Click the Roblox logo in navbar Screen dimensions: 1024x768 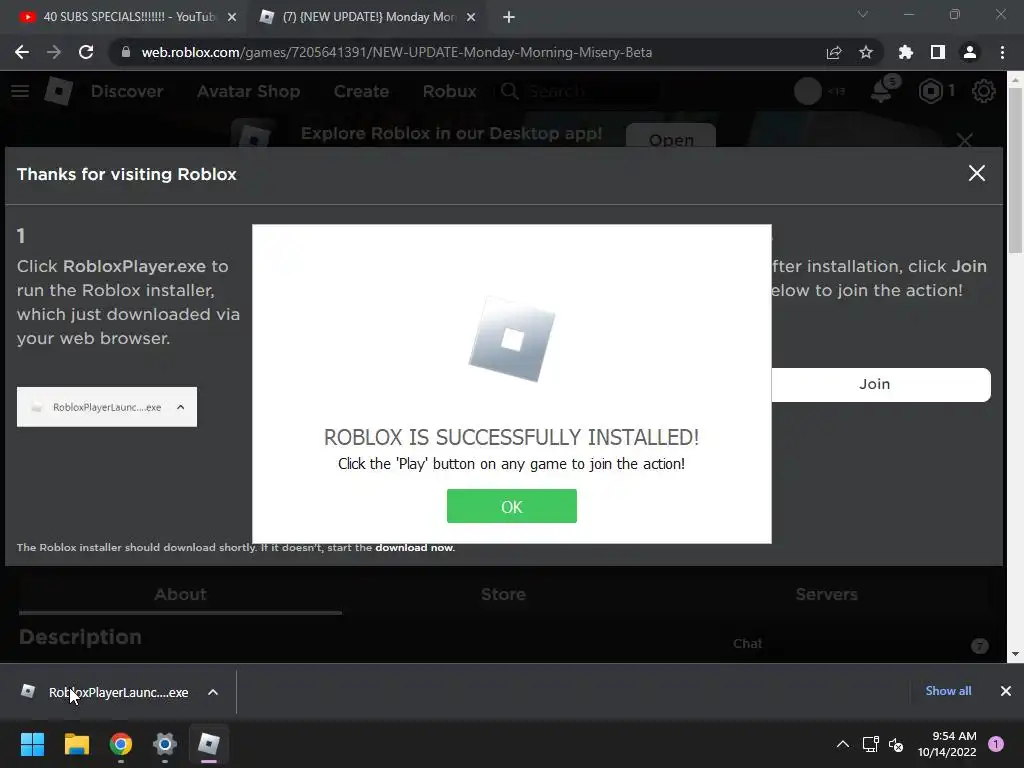[x=59, y=91]
